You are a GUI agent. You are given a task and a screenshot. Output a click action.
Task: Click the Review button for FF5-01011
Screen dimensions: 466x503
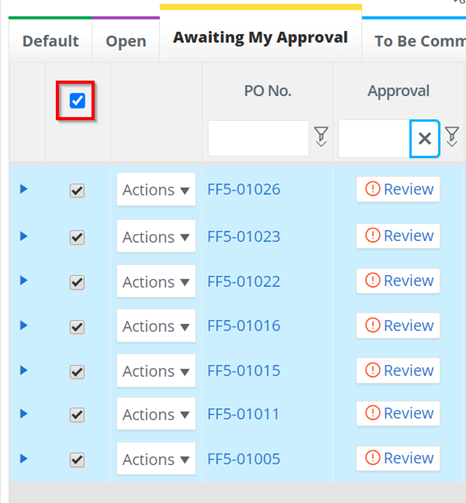pyautogui.click(x=398, y=413)
